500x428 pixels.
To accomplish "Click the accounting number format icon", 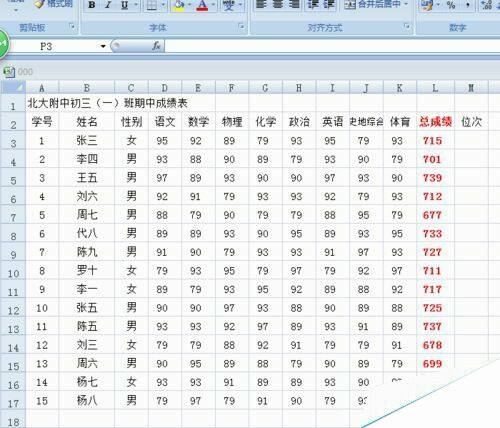I will click(427, 5).
